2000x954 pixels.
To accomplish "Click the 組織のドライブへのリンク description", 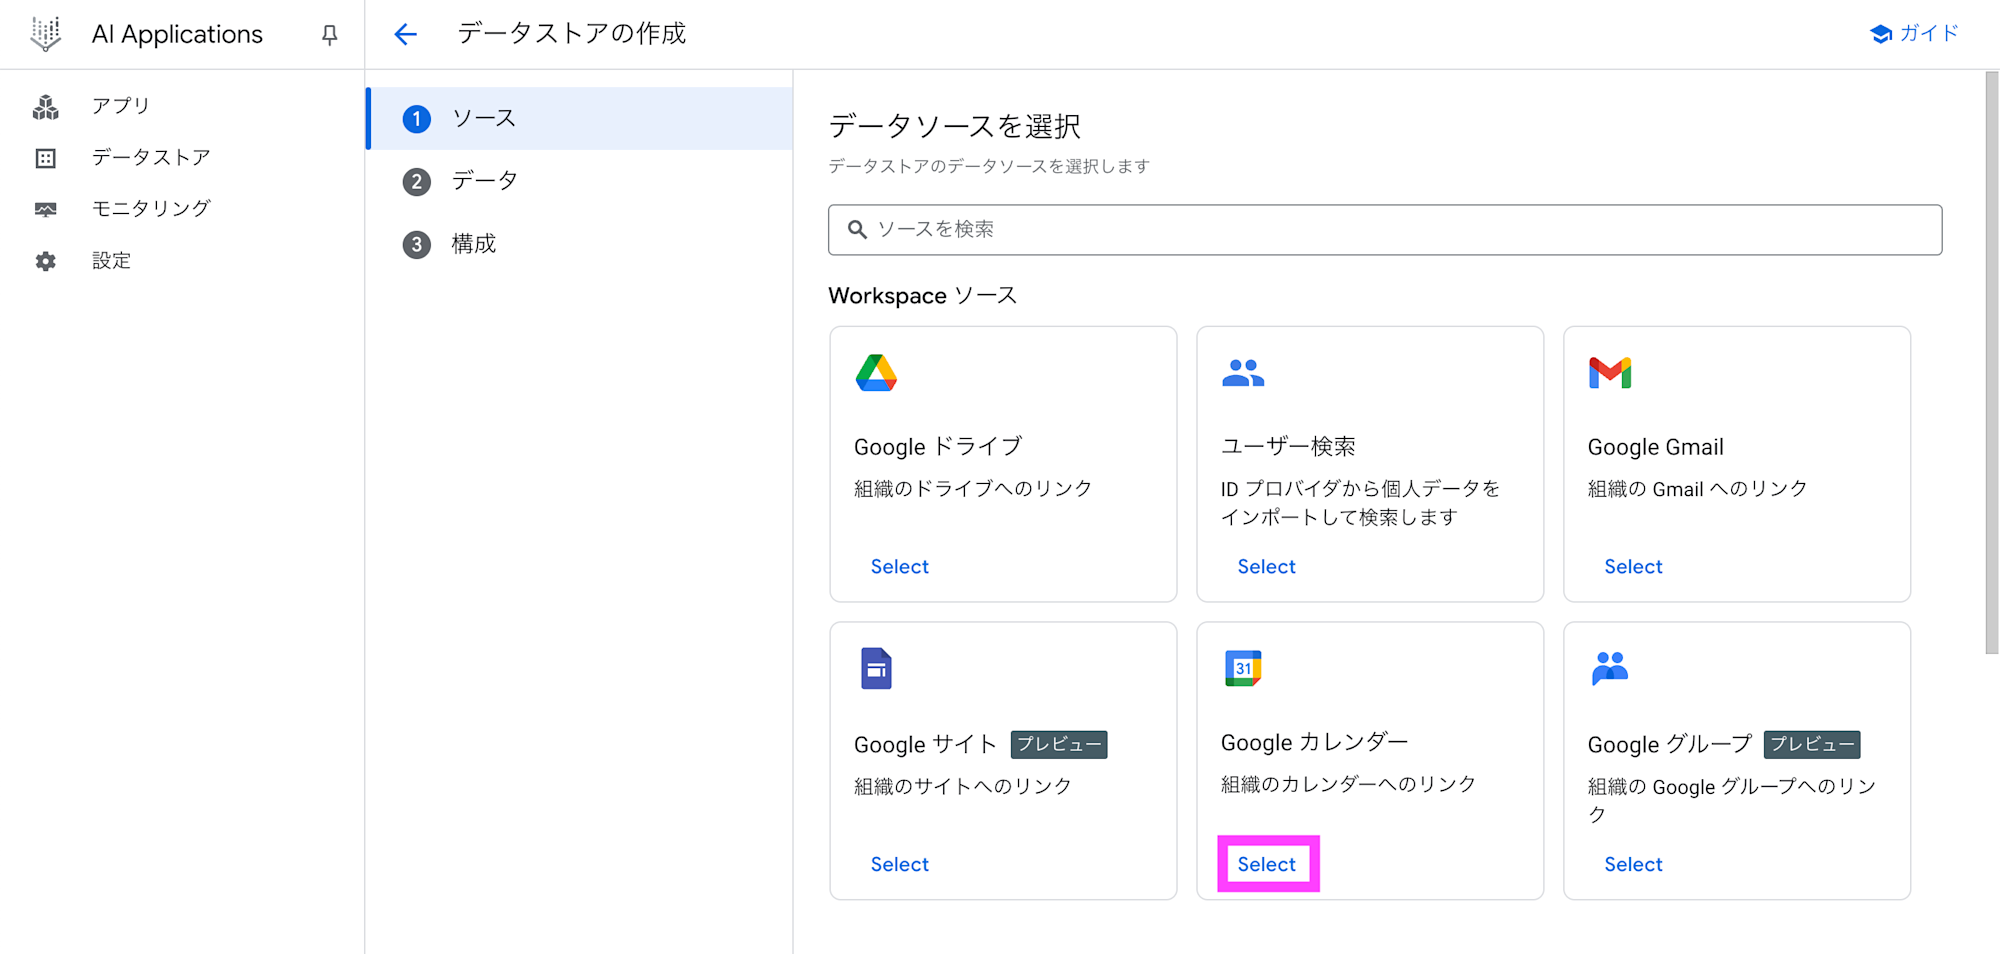I will (x=973, y=489).
